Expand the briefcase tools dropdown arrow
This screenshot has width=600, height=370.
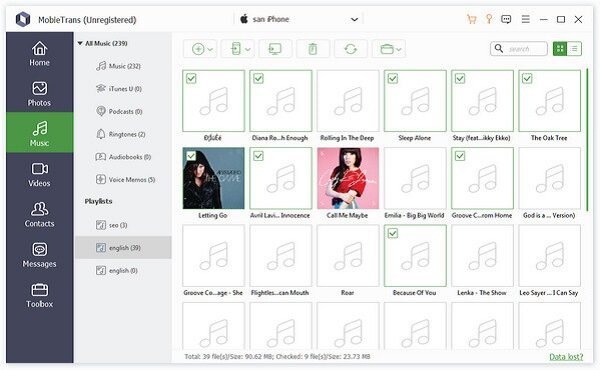tap(399, 49)
